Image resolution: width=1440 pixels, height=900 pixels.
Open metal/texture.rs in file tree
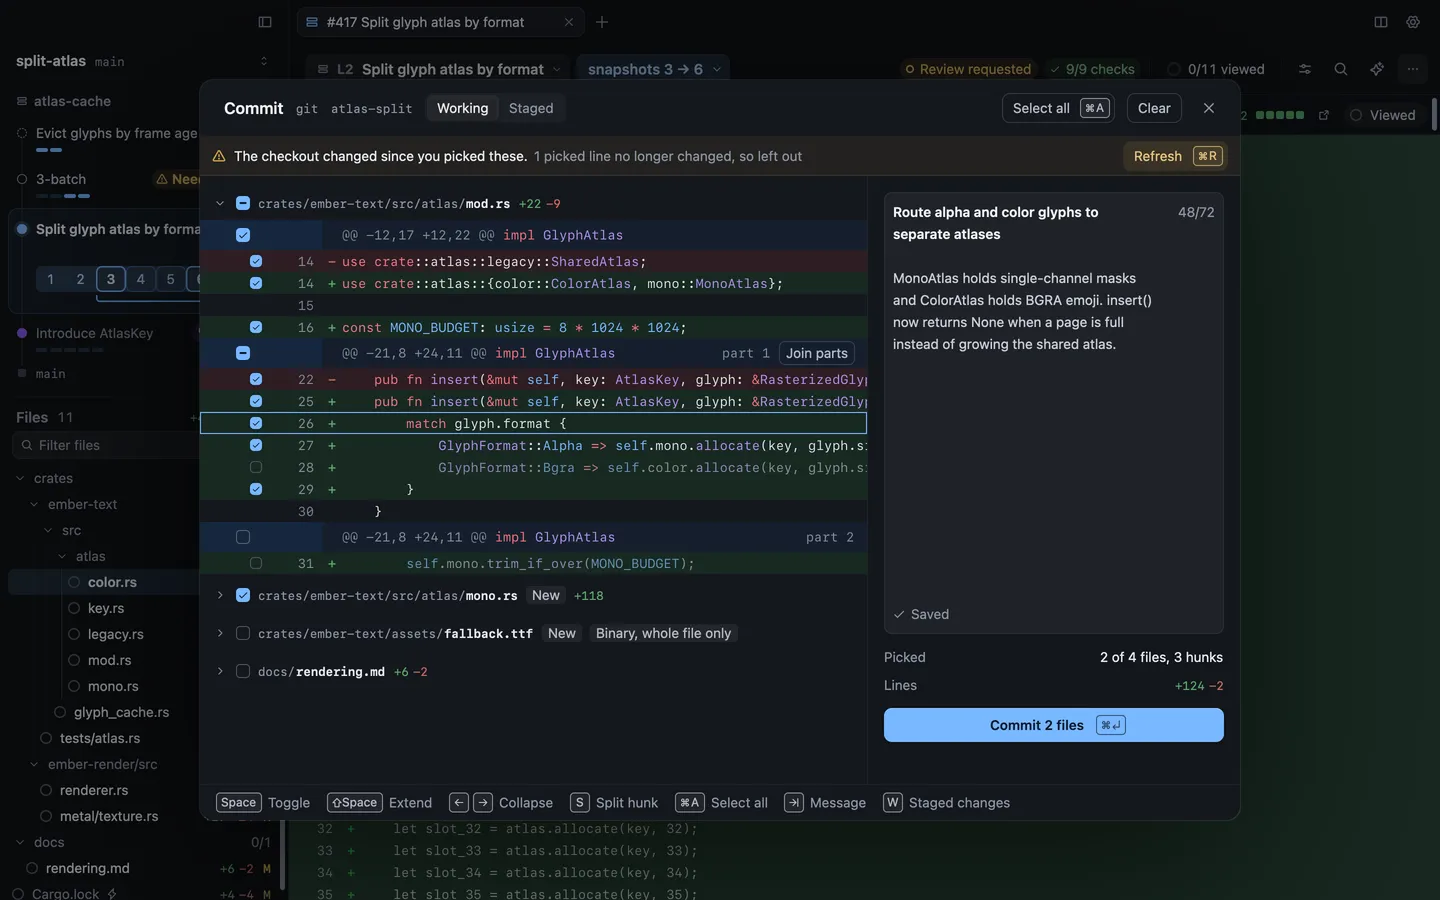point(109,816)
